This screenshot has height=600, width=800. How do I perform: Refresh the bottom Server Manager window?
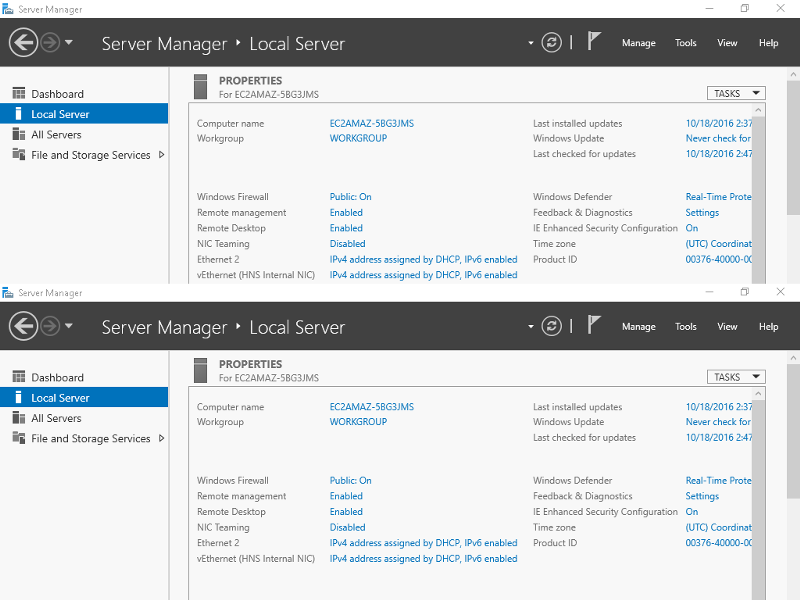[x=552, y=326]
